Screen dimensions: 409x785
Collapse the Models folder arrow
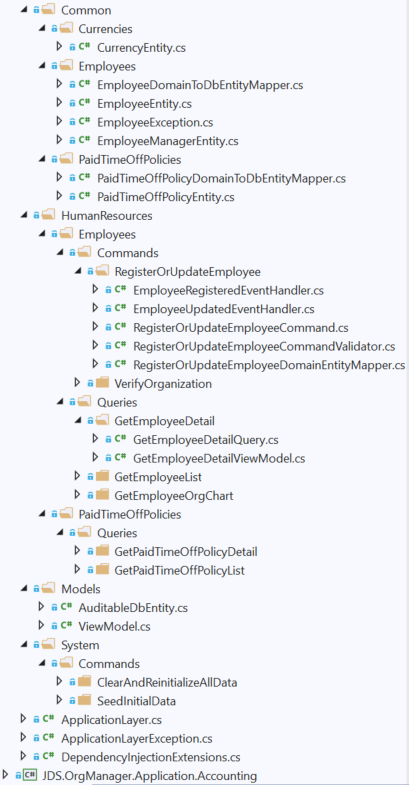[24, 589]
